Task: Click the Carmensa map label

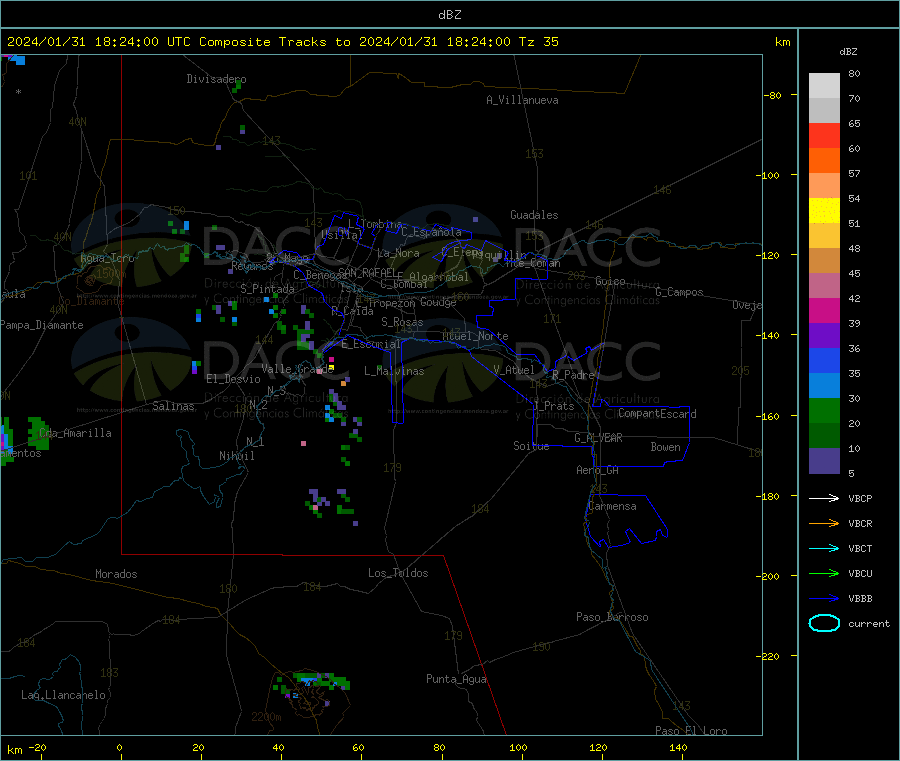Action: 612,506
